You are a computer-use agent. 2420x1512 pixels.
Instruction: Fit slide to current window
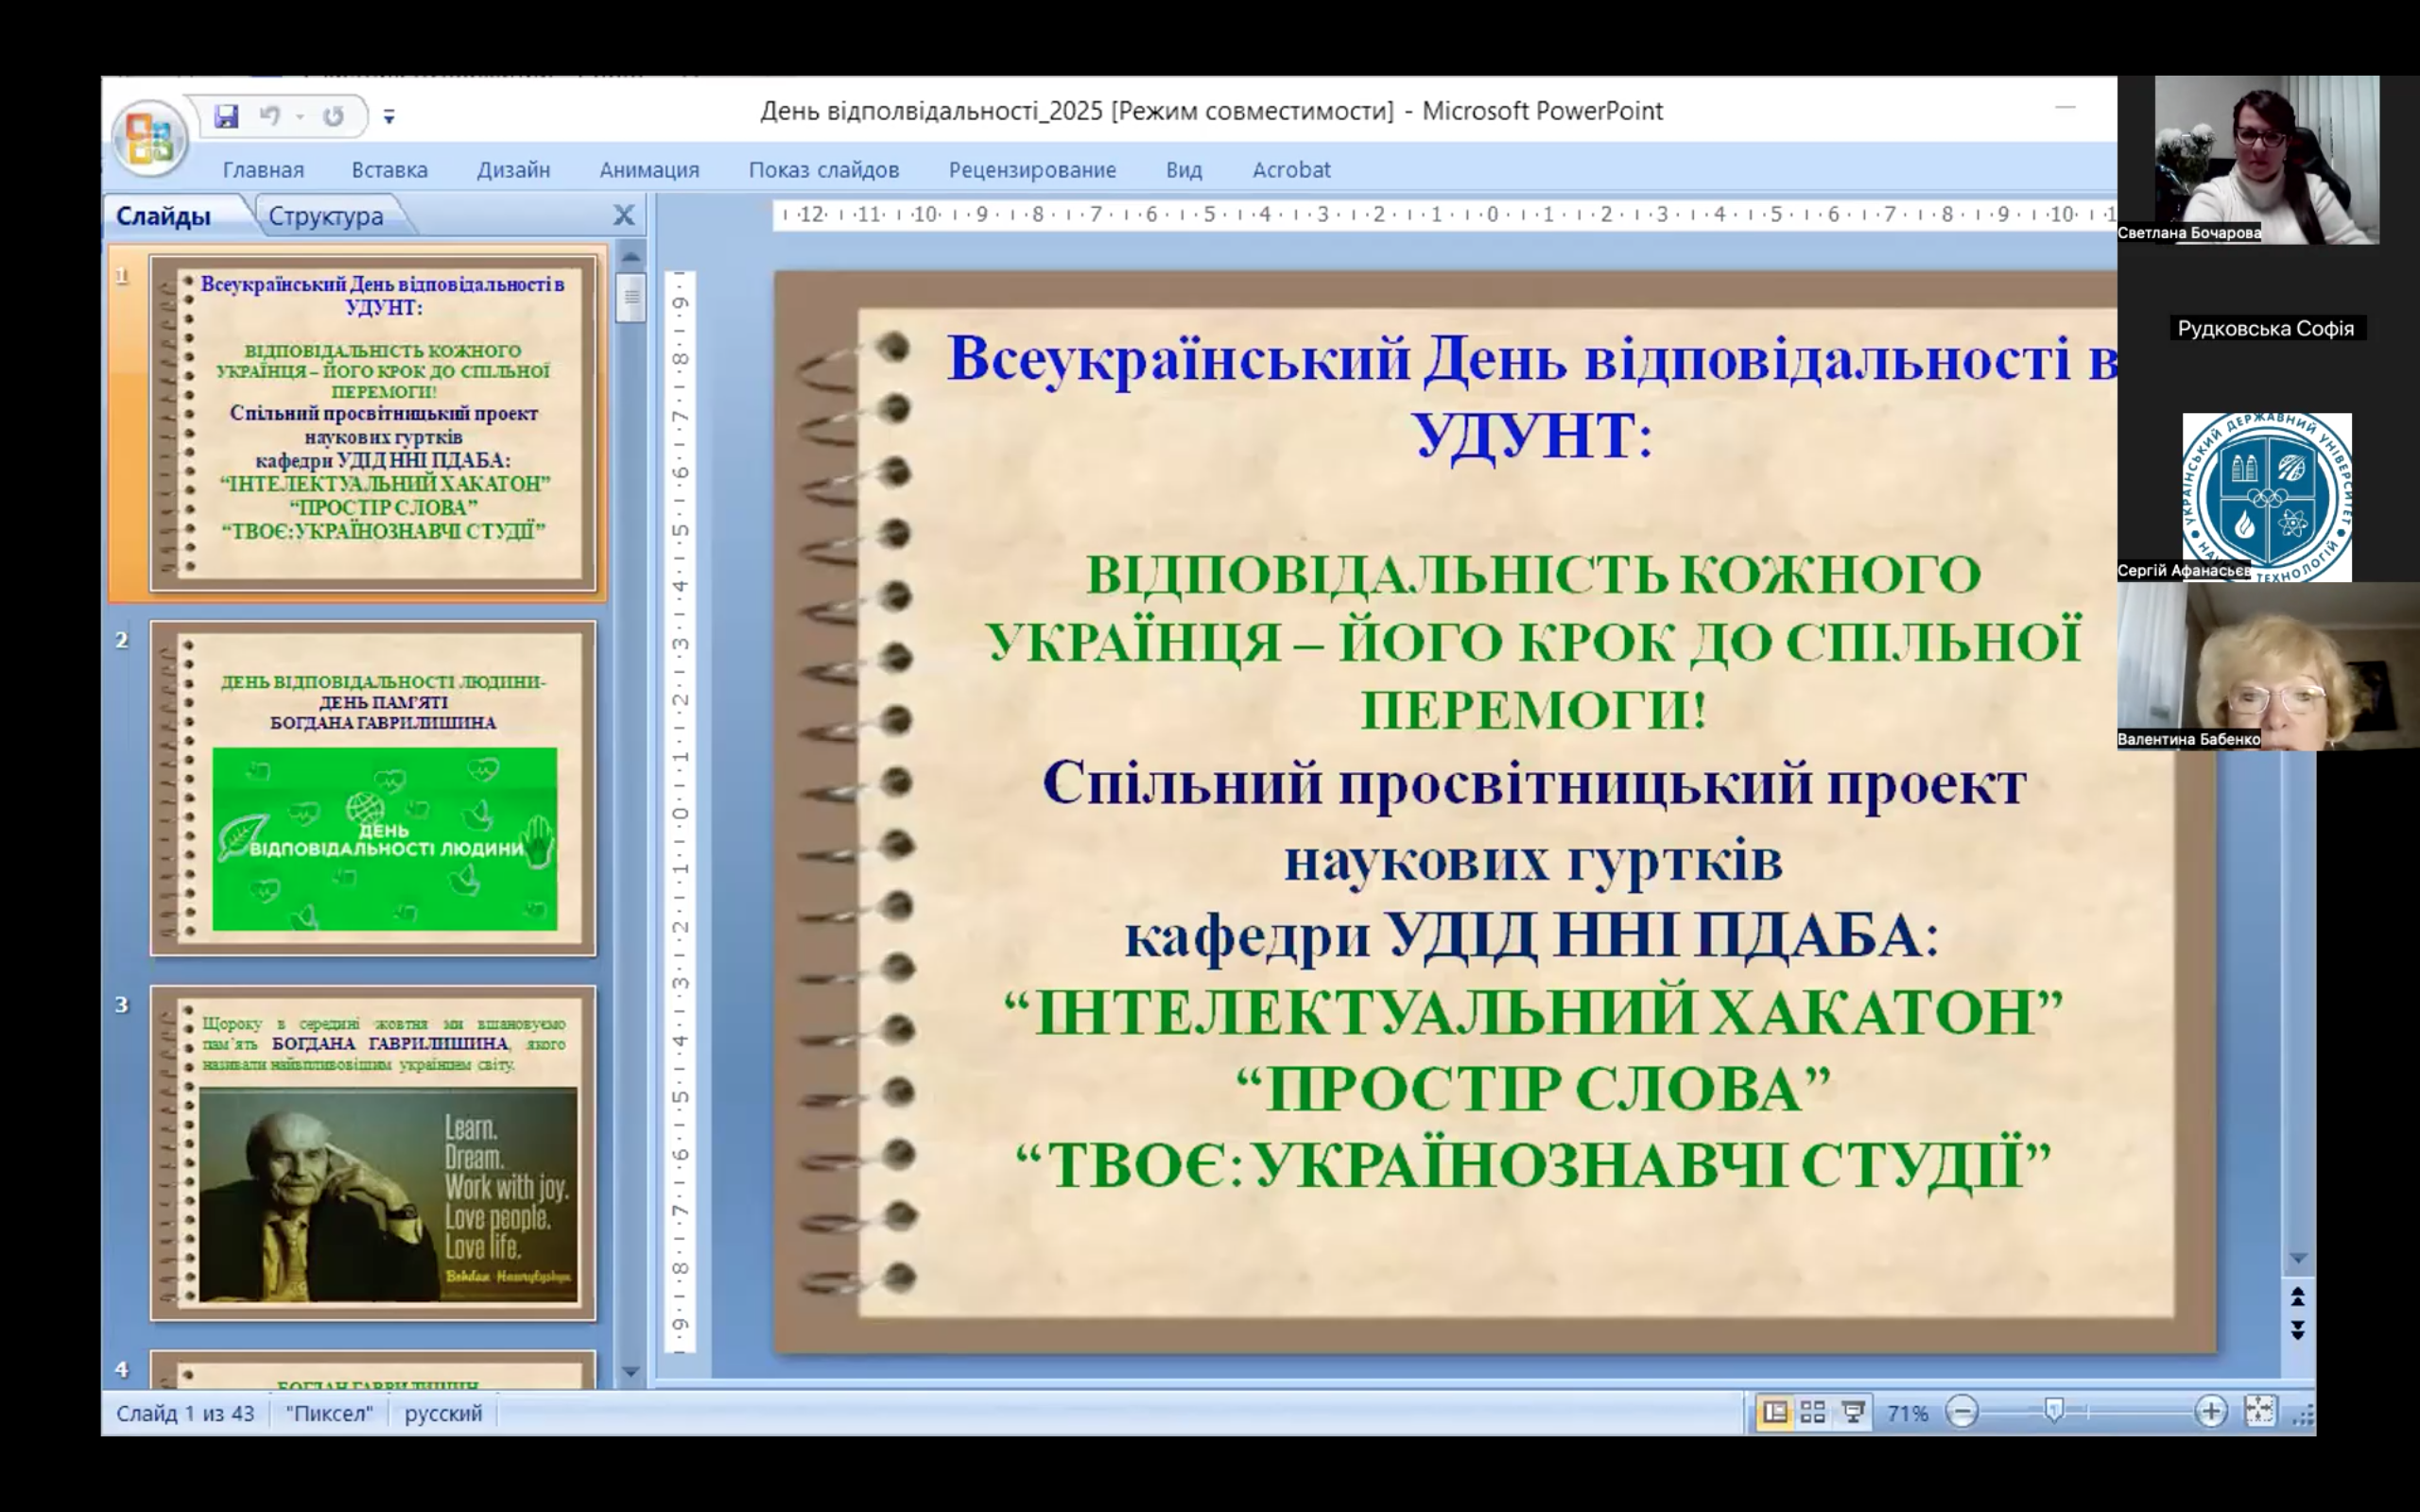(2259, 1412)
